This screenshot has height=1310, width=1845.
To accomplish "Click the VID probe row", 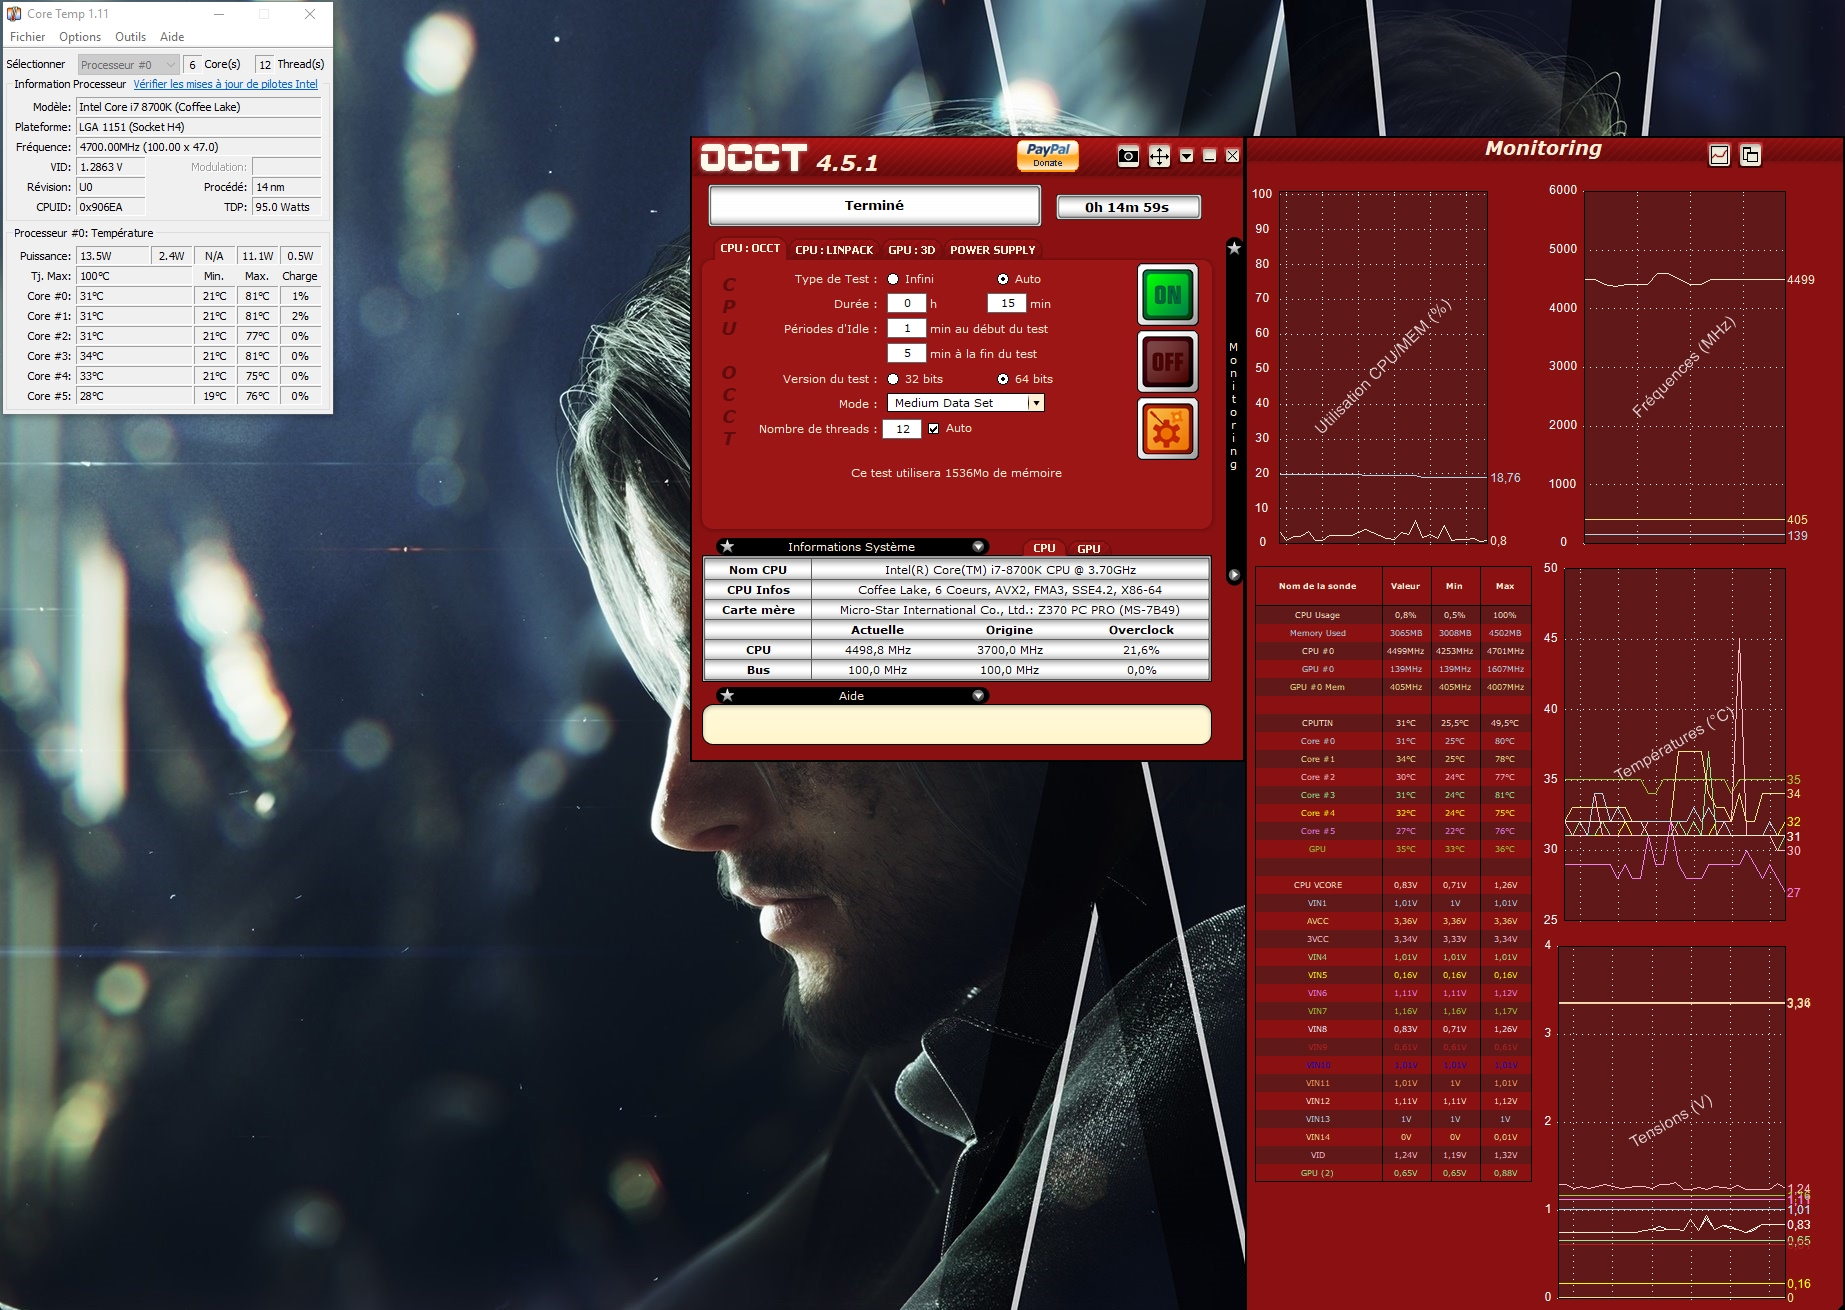I will 1393,1155.
